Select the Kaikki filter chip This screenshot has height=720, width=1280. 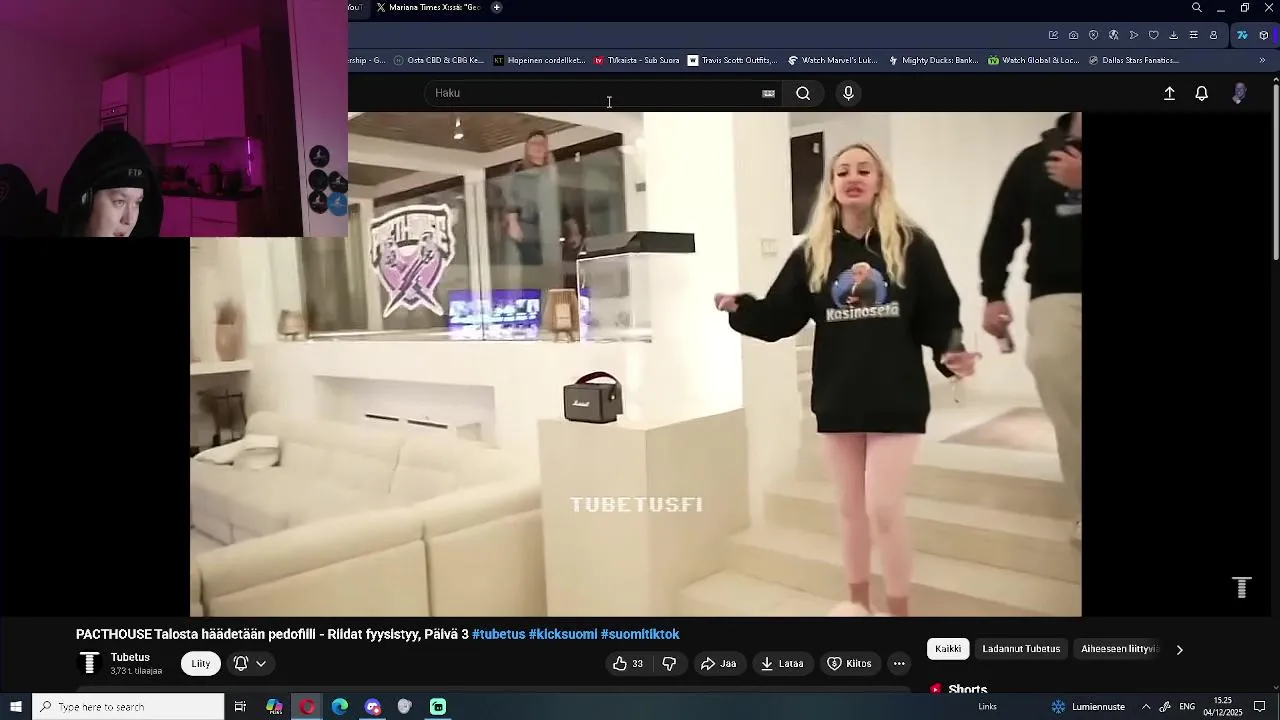[948, 649]
